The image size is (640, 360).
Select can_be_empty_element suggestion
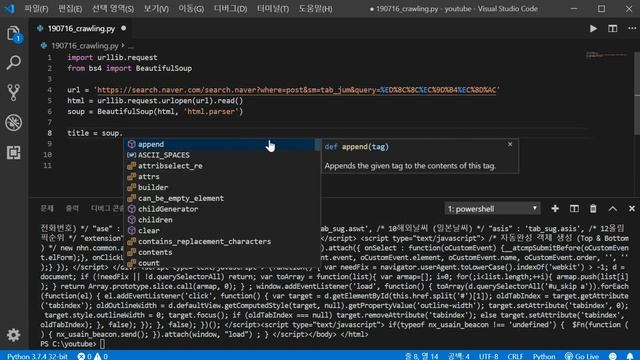click(x=220, y=198)
